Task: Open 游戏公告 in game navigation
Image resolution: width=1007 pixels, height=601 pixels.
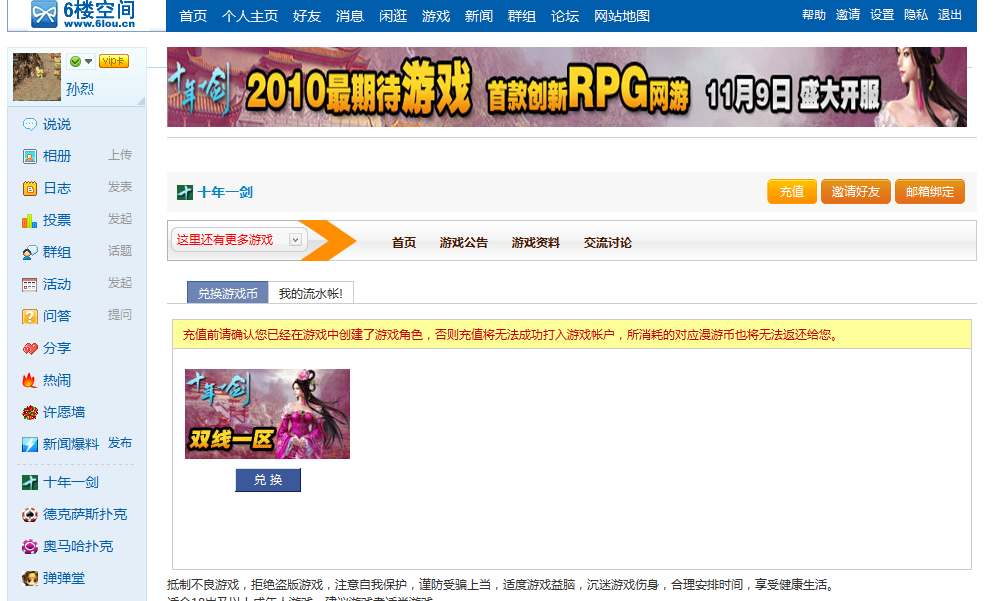Action: point(464,243)
